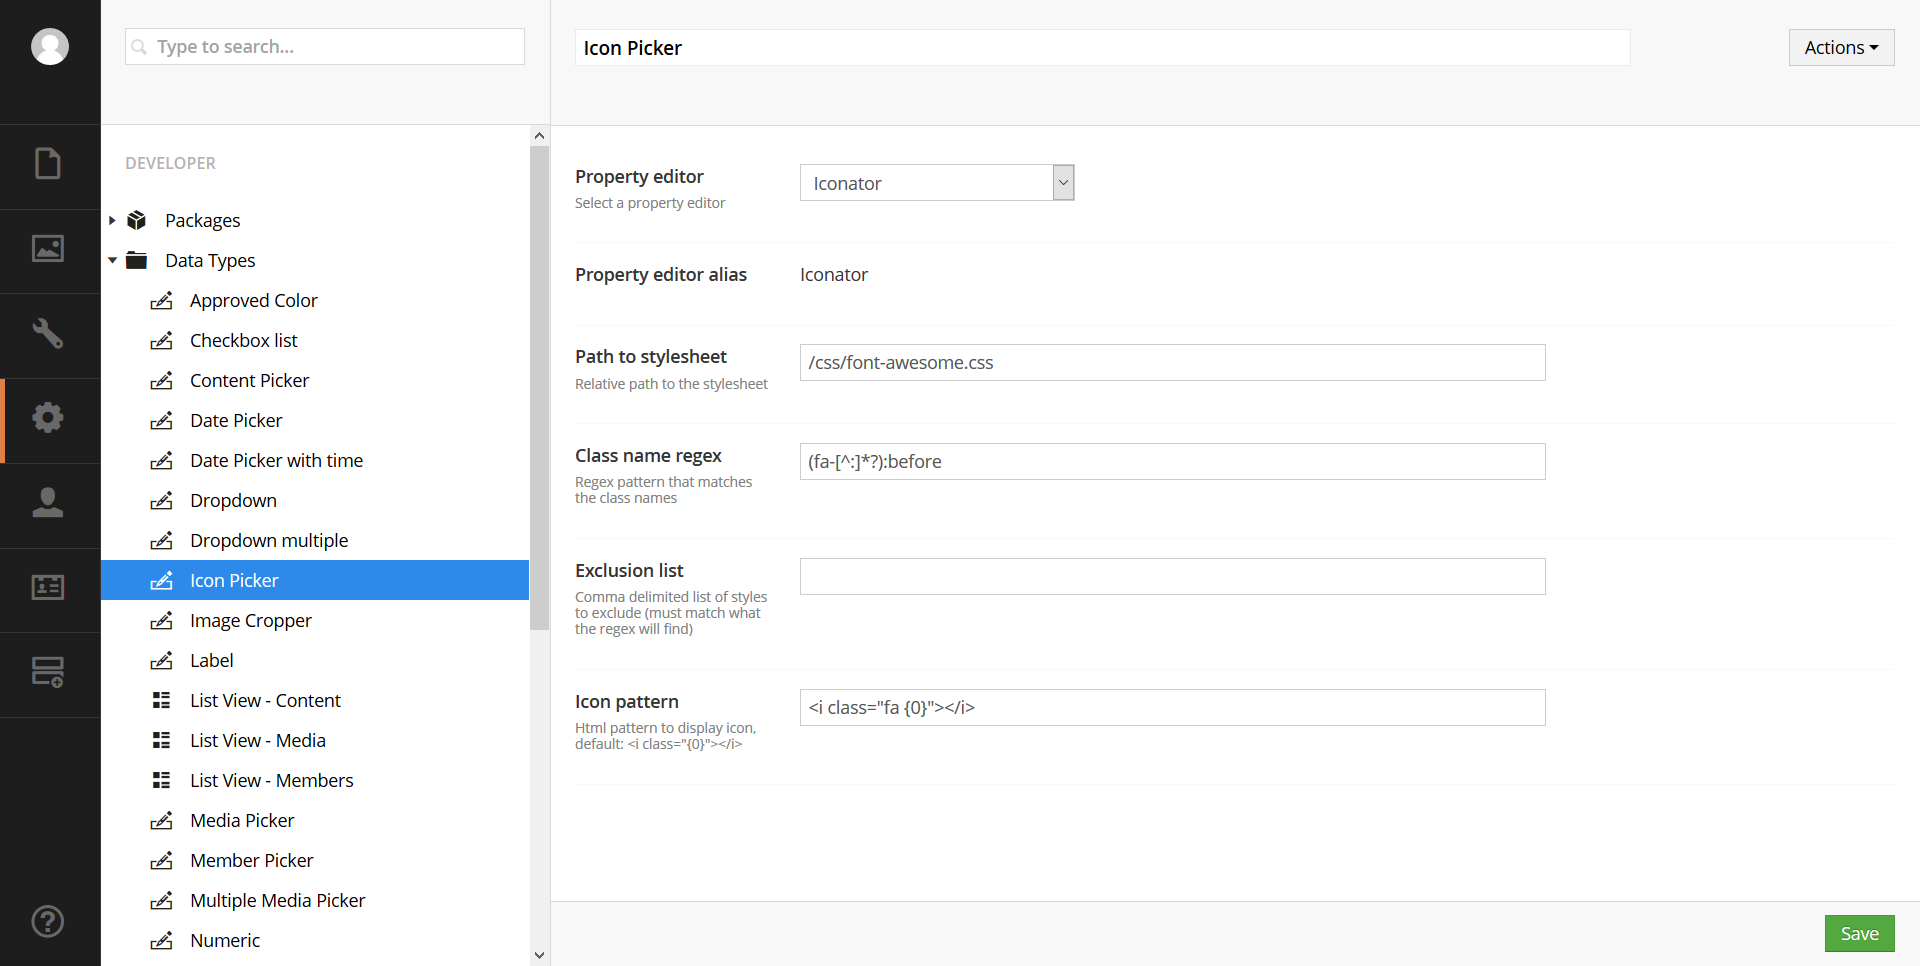Open the Property editor Iconator dropdown
Image resolution: width=1920 pixels, height=966 pixels.
pyautogui.click(x=937, y=182)
